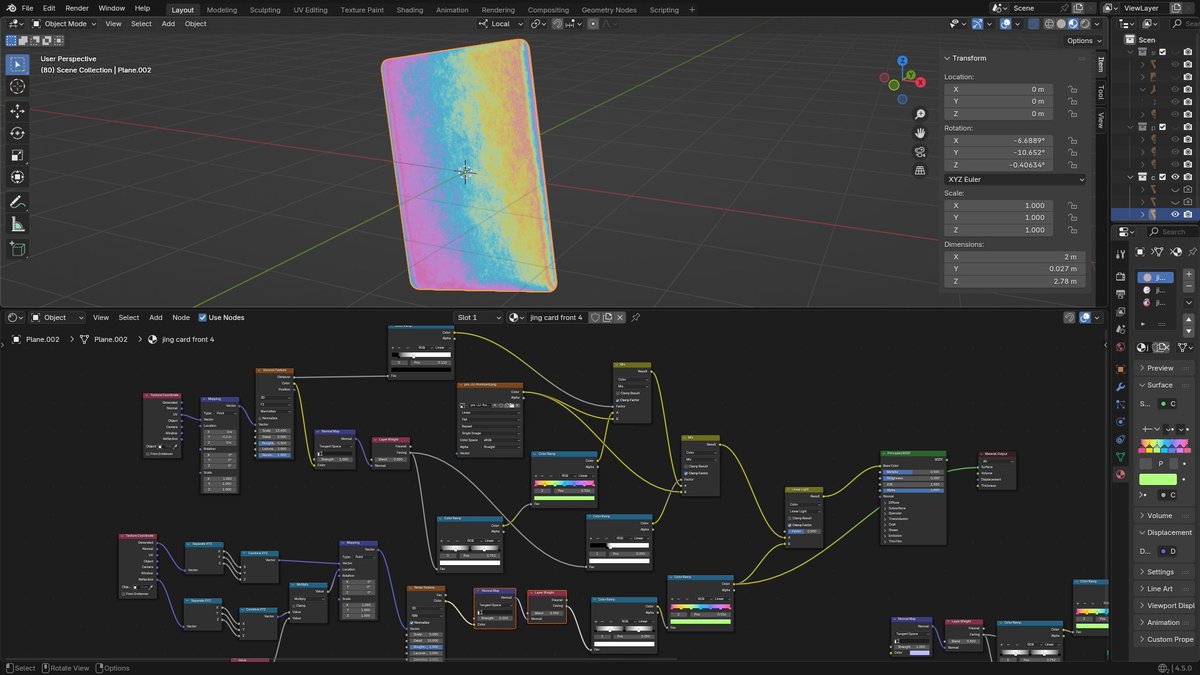
Task: Click the material fake user shield icon
Action: [594, 317]
